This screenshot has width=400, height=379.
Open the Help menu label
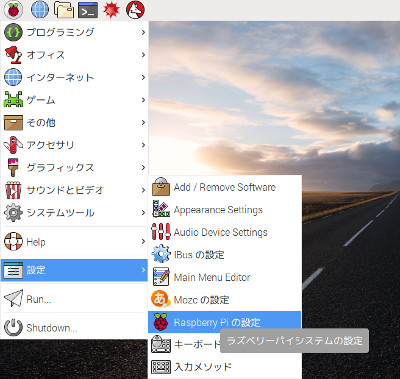tap(36, 242)
